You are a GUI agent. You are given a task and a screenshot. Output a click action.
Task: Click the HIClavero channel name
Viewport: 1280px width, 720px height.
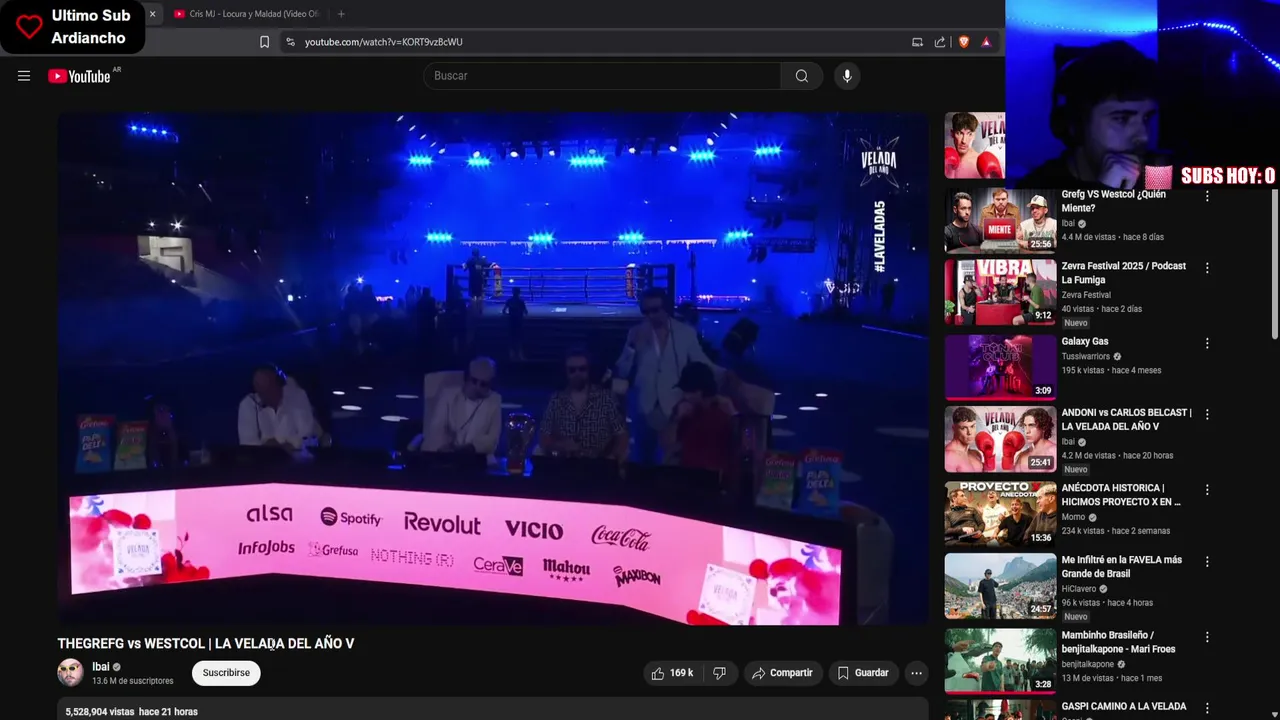[1079, 589]
